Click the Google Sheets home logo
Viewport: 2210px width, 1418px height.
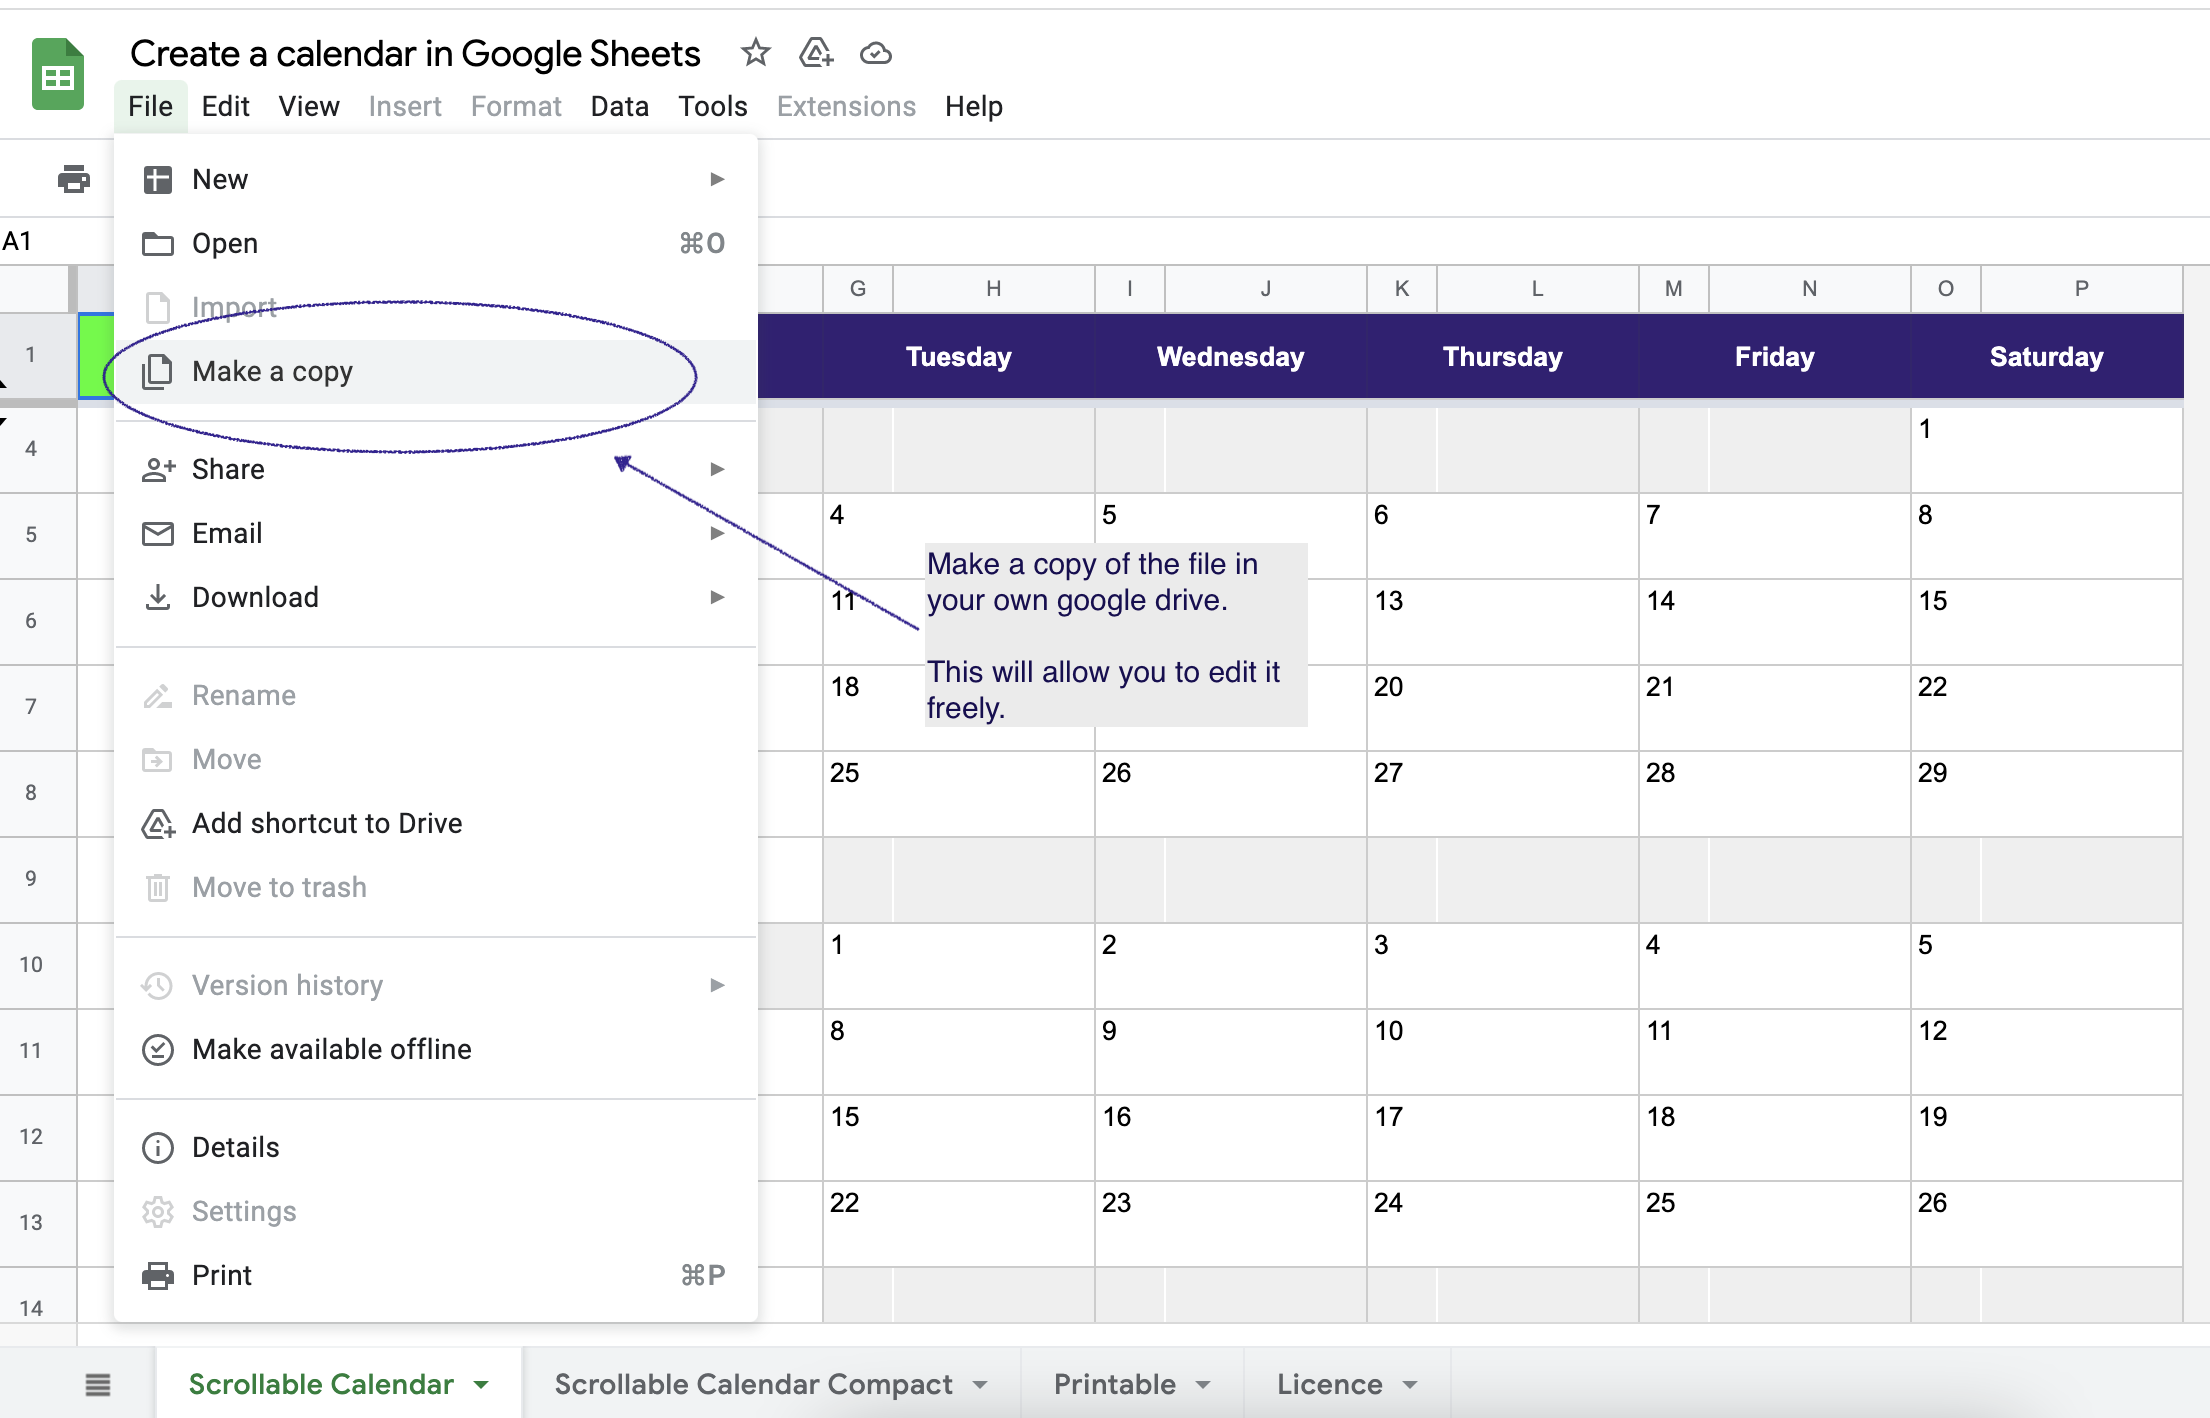[58, 74]
